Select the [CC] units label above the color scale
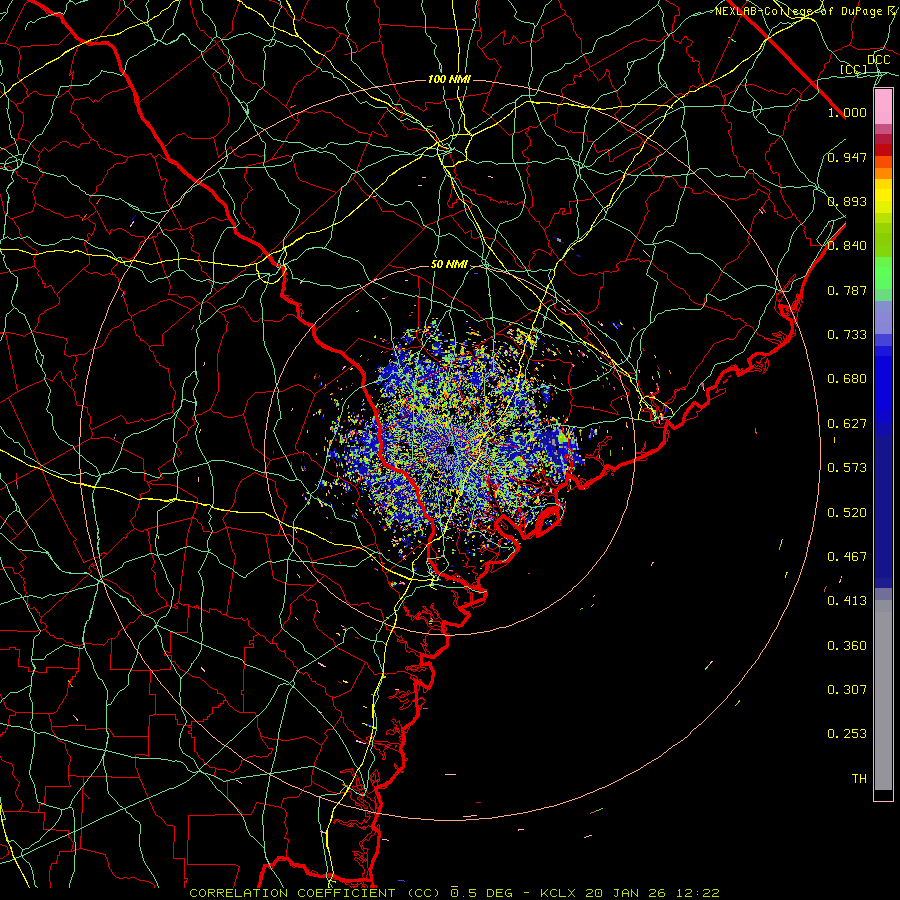This screenshot has width=900, height=900. [853, 69]
